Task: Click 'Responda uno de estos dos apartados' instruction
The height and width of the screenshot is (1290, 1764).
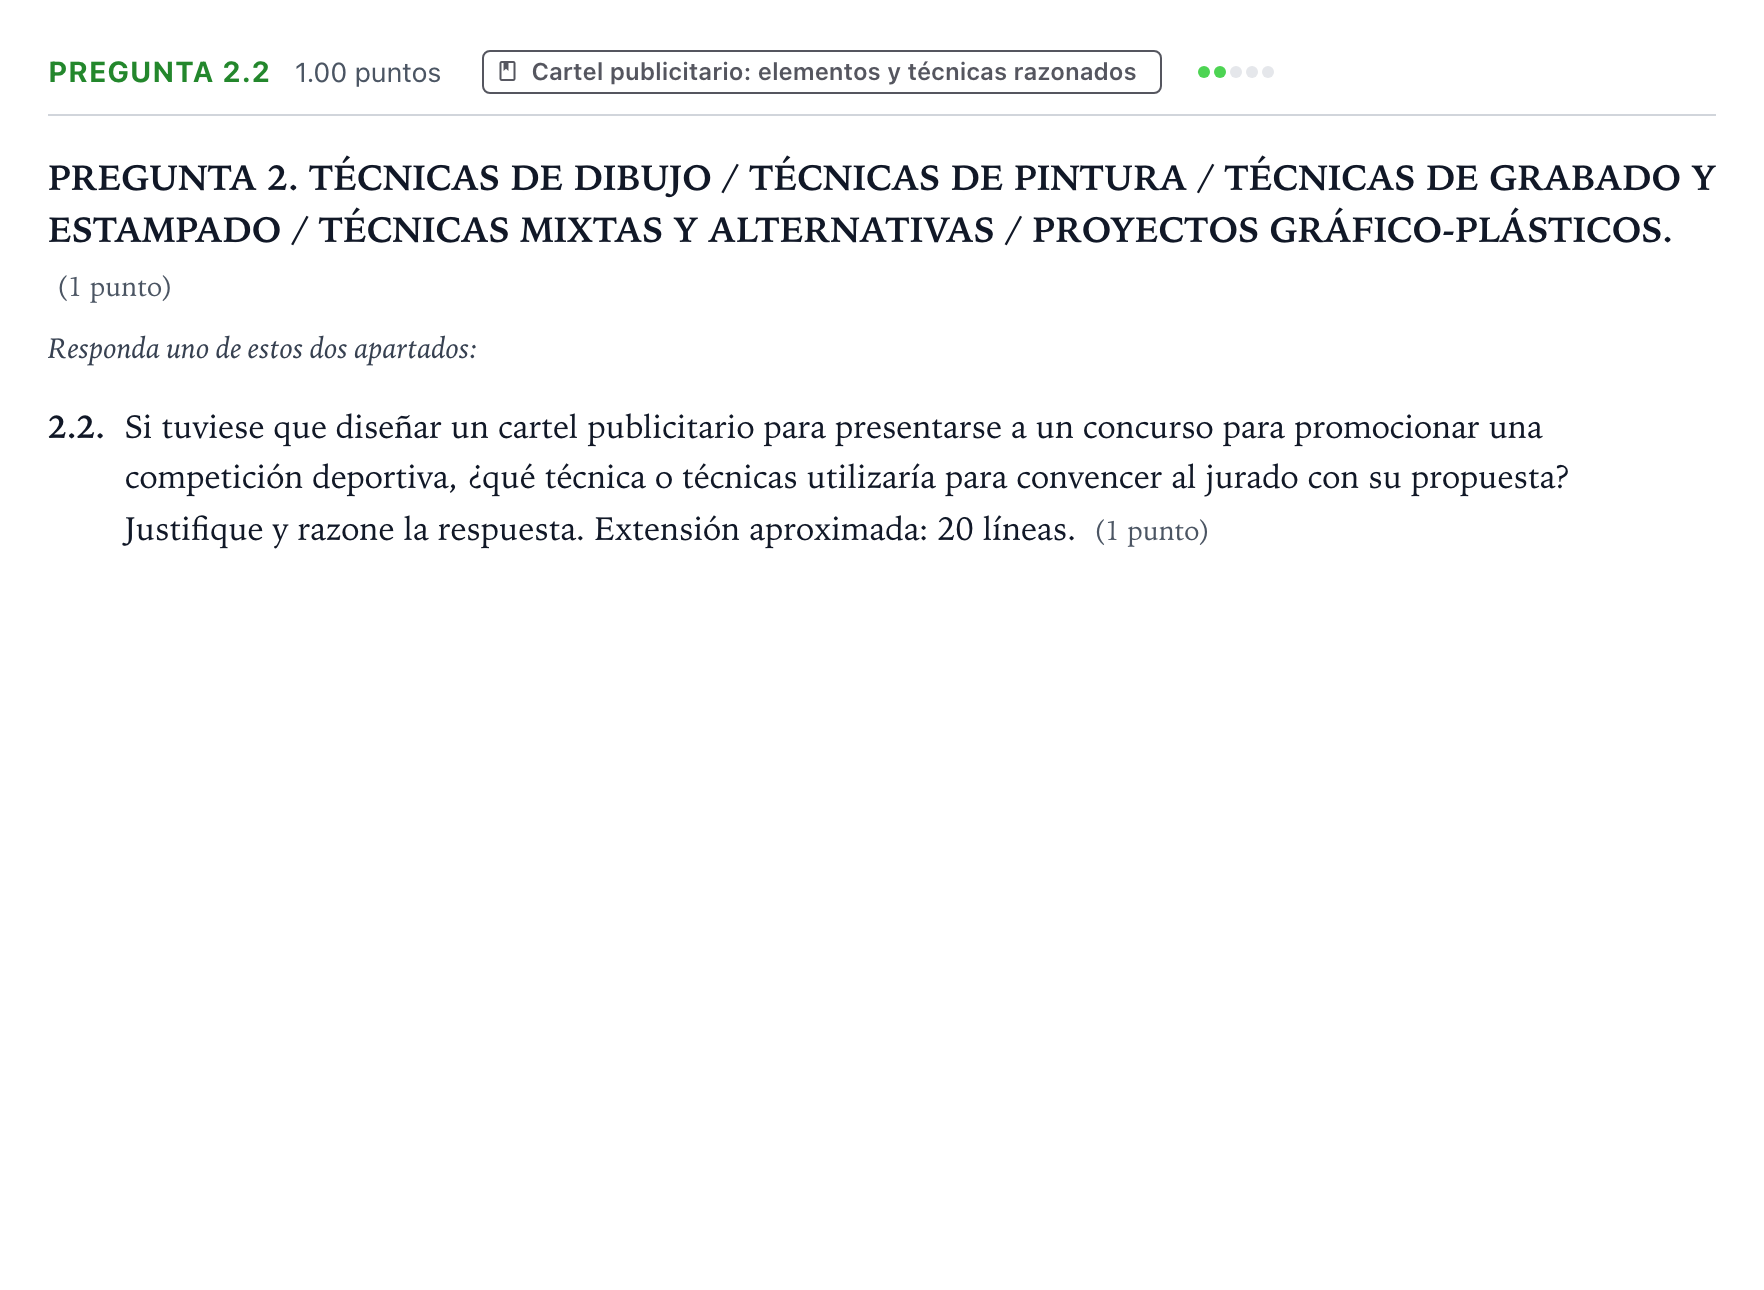Action: 262,349
